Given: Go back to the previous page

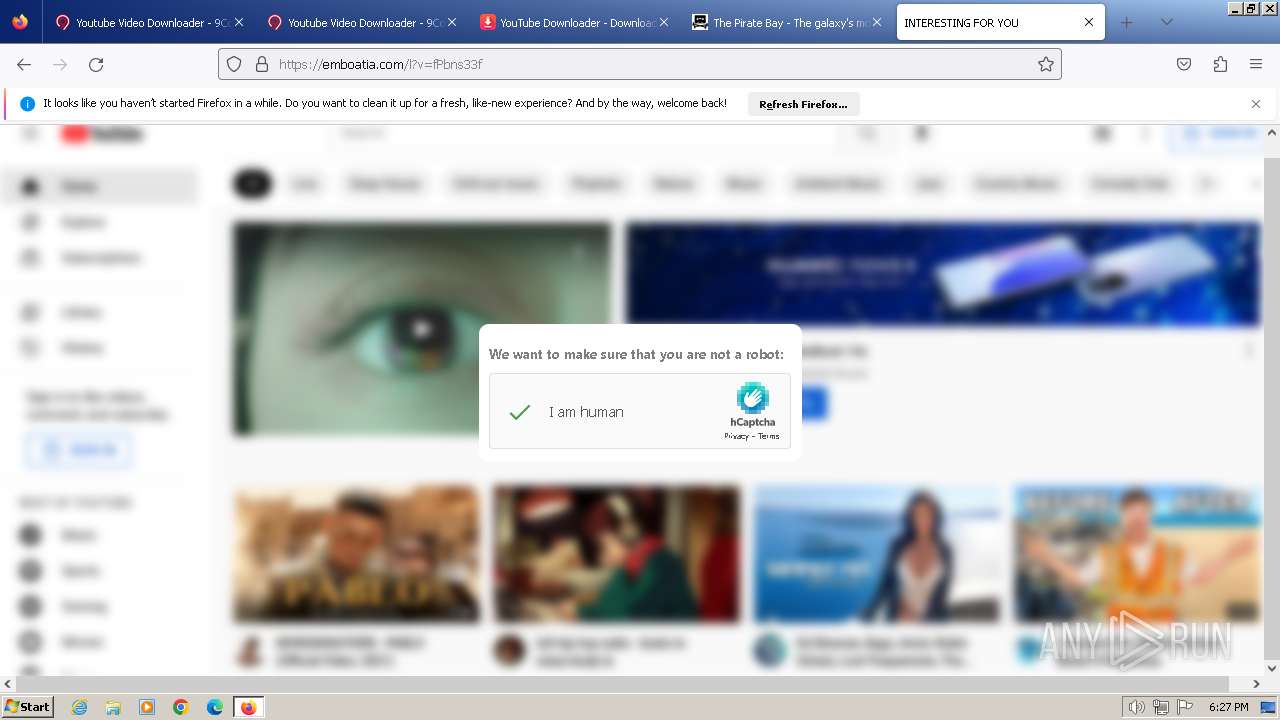Looking at the screenshot, I should click(24, 64).
